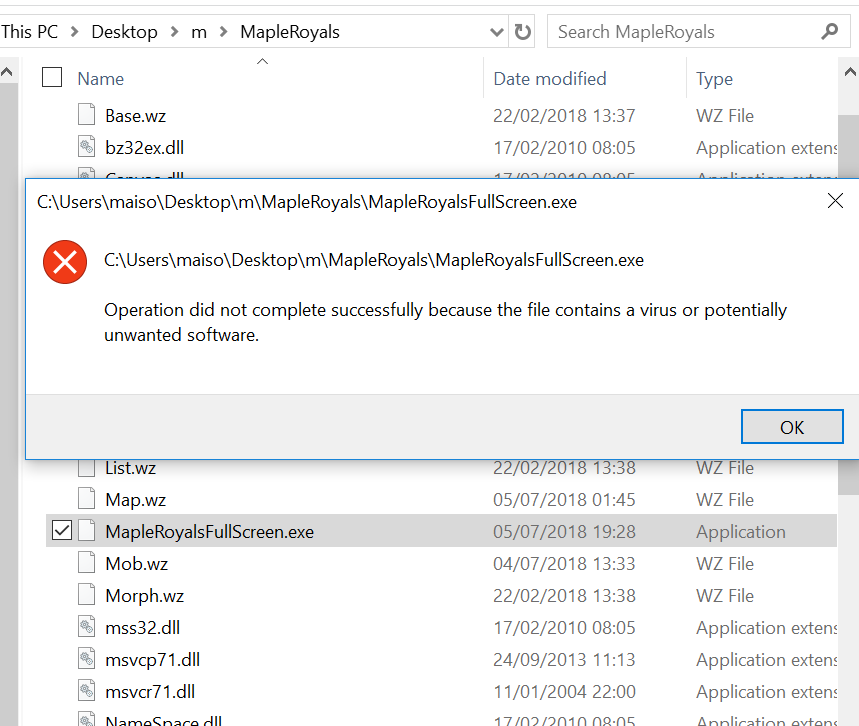859x726 pixels.
Task: Click the bz32ex.dll file icon
Action: [x=87, y=147]
